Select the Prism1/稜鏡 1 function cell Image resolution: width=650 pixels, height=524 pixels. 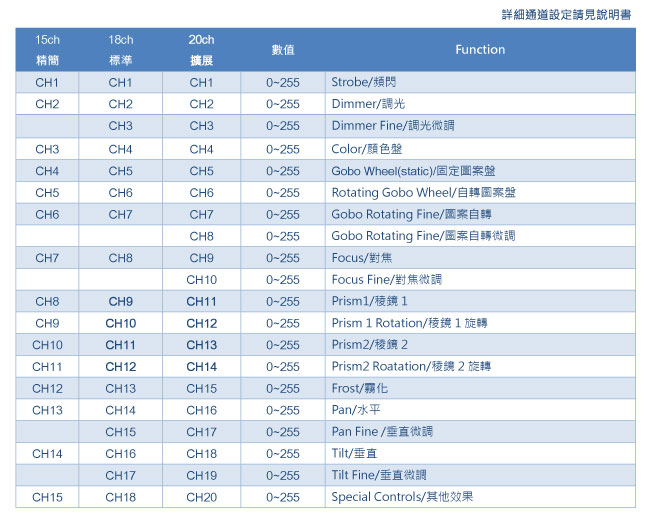point(370,302)
